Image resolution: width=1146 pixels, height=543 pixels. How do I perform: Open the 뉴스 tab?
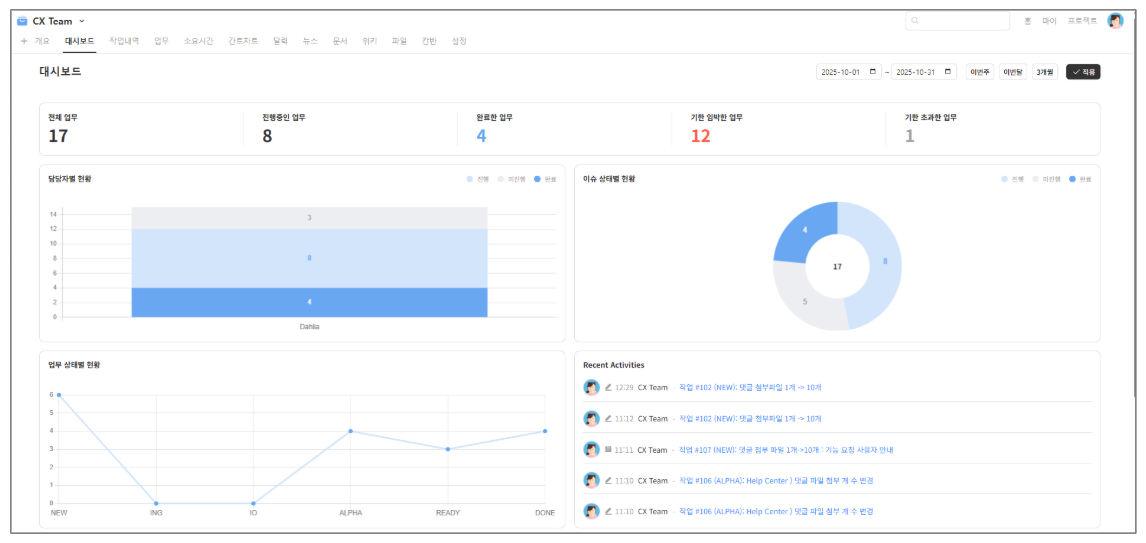click(x=310, y=42)
